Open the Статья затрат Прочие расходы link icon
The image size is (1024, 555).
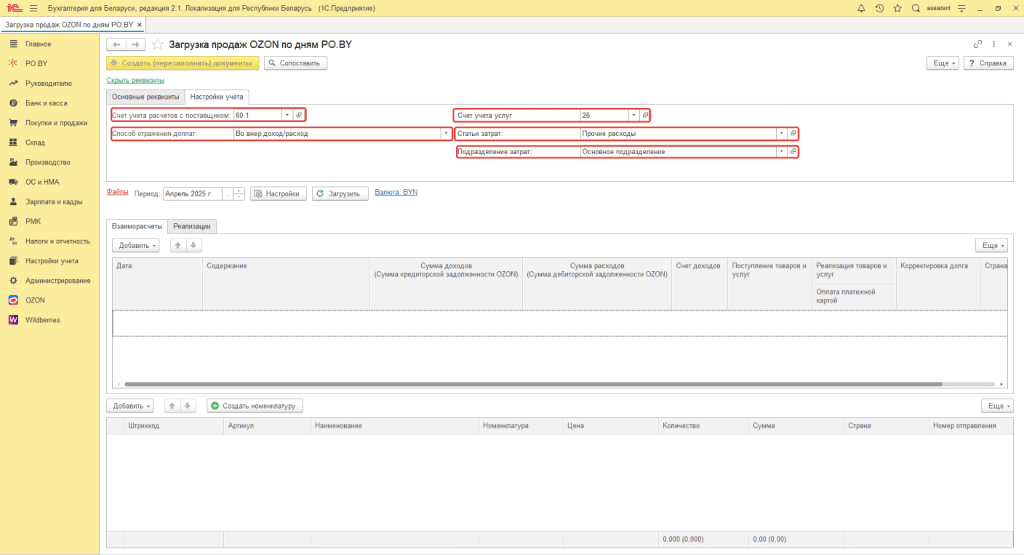[x=793, y=133]
